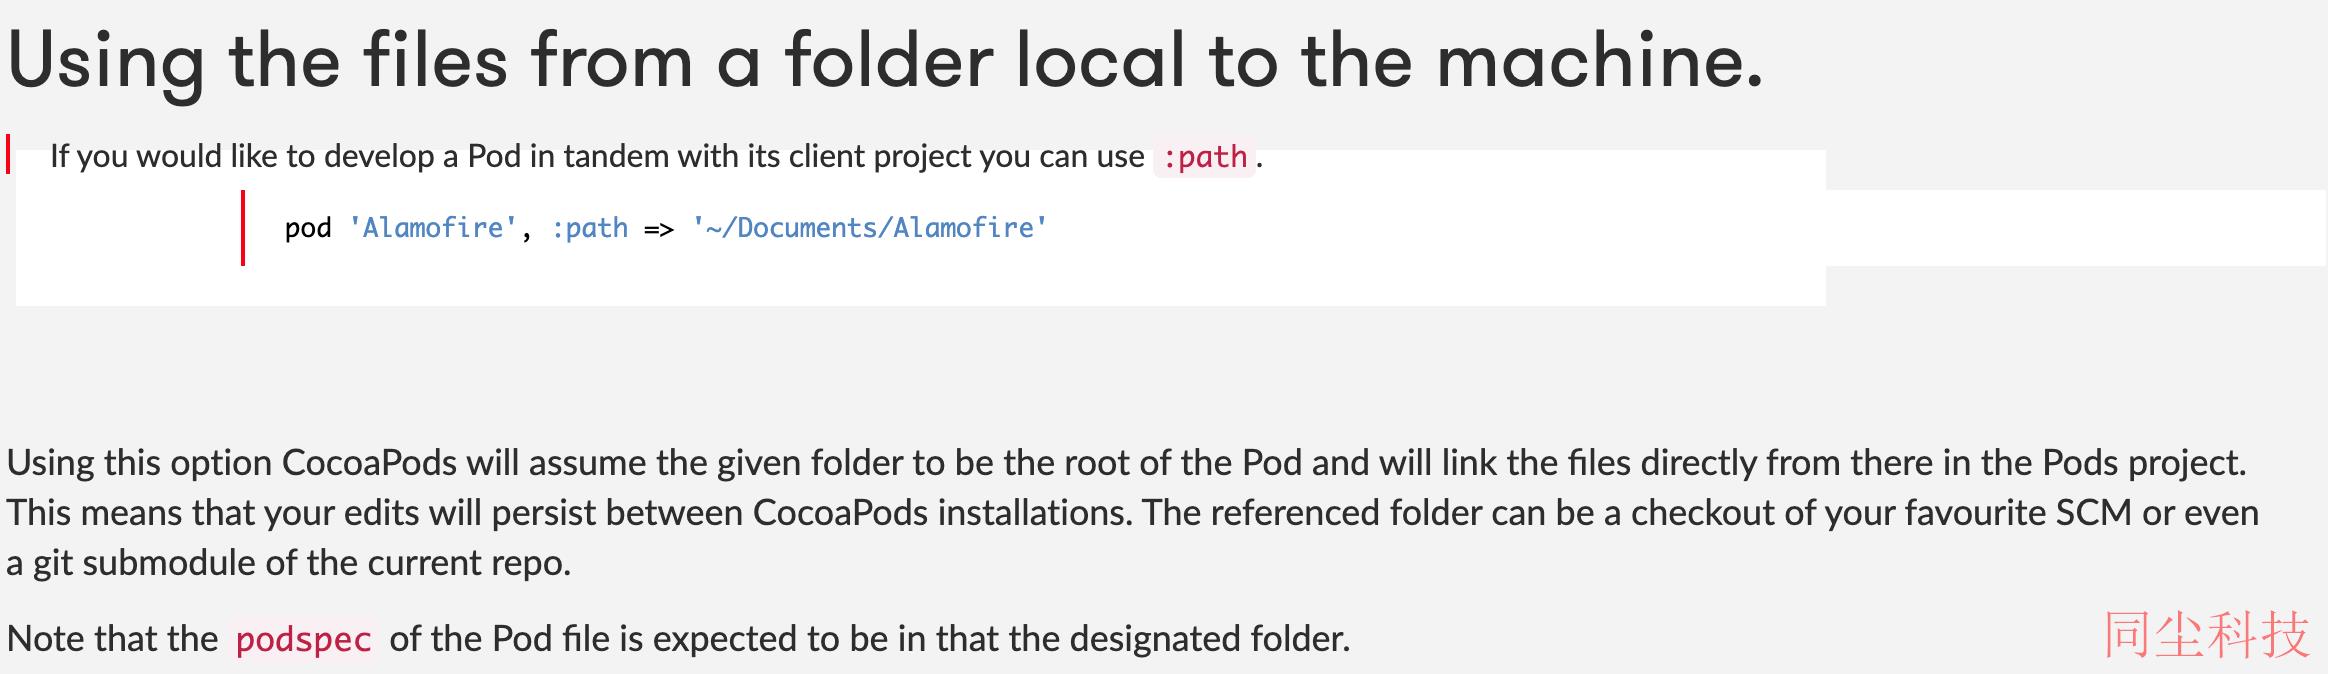Select the '~/Documents/Alamofire' path string
The width and height of the screenshot is (2328, 674).
870,228
